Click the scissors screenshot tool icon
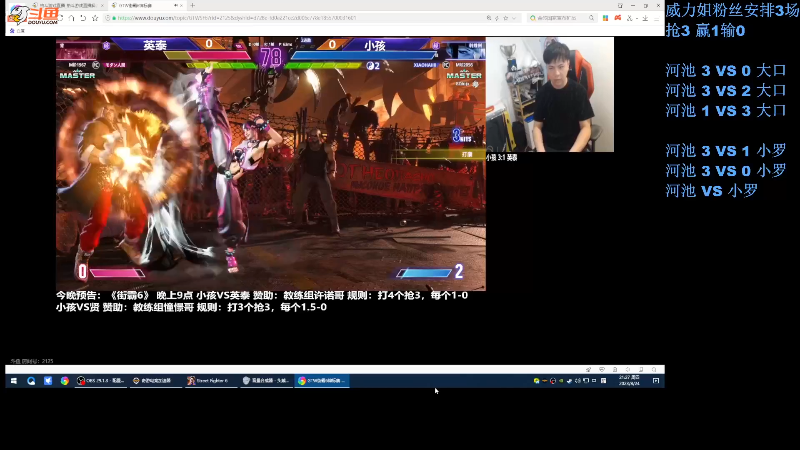Viewport: 800px width, 450px height. point(630,18)
